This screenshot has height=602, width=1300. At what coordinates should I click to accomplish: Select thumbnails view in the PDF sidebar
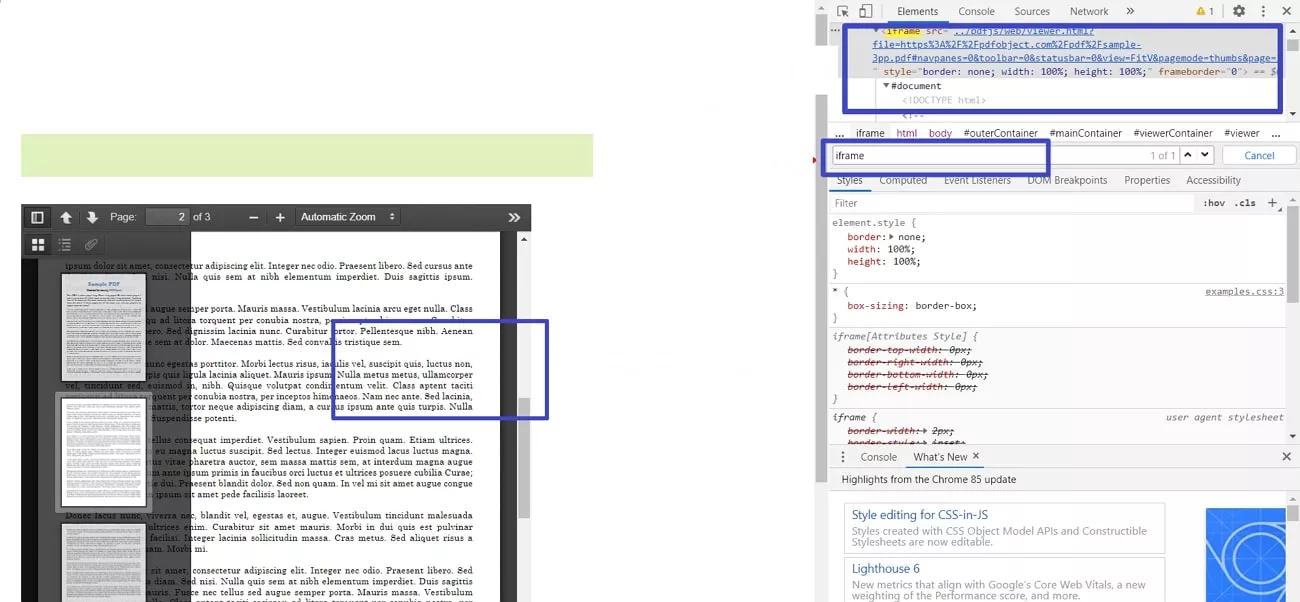pyautogui.click(x=37, y=244)
